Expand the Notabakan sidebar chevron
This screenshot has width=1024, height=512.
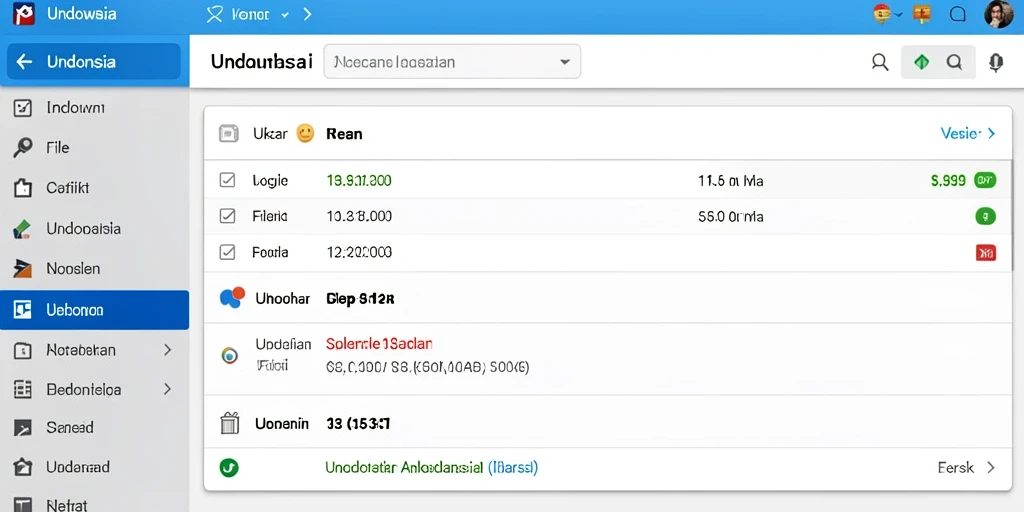(167, 350)
